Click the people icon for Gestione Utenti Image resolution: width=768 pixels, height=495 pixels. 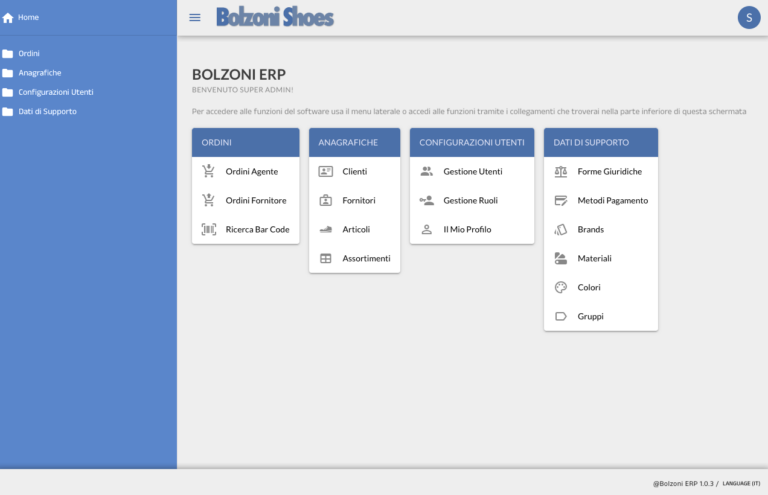coord(427,171)
